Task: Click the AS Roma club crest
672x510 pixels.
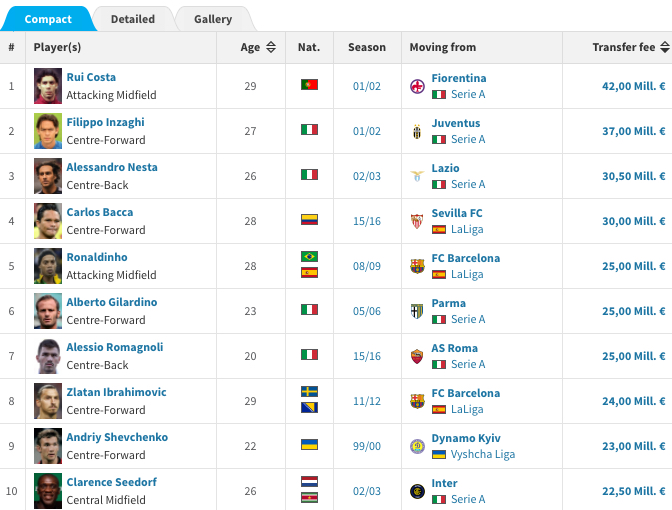Action: point(417,356)
